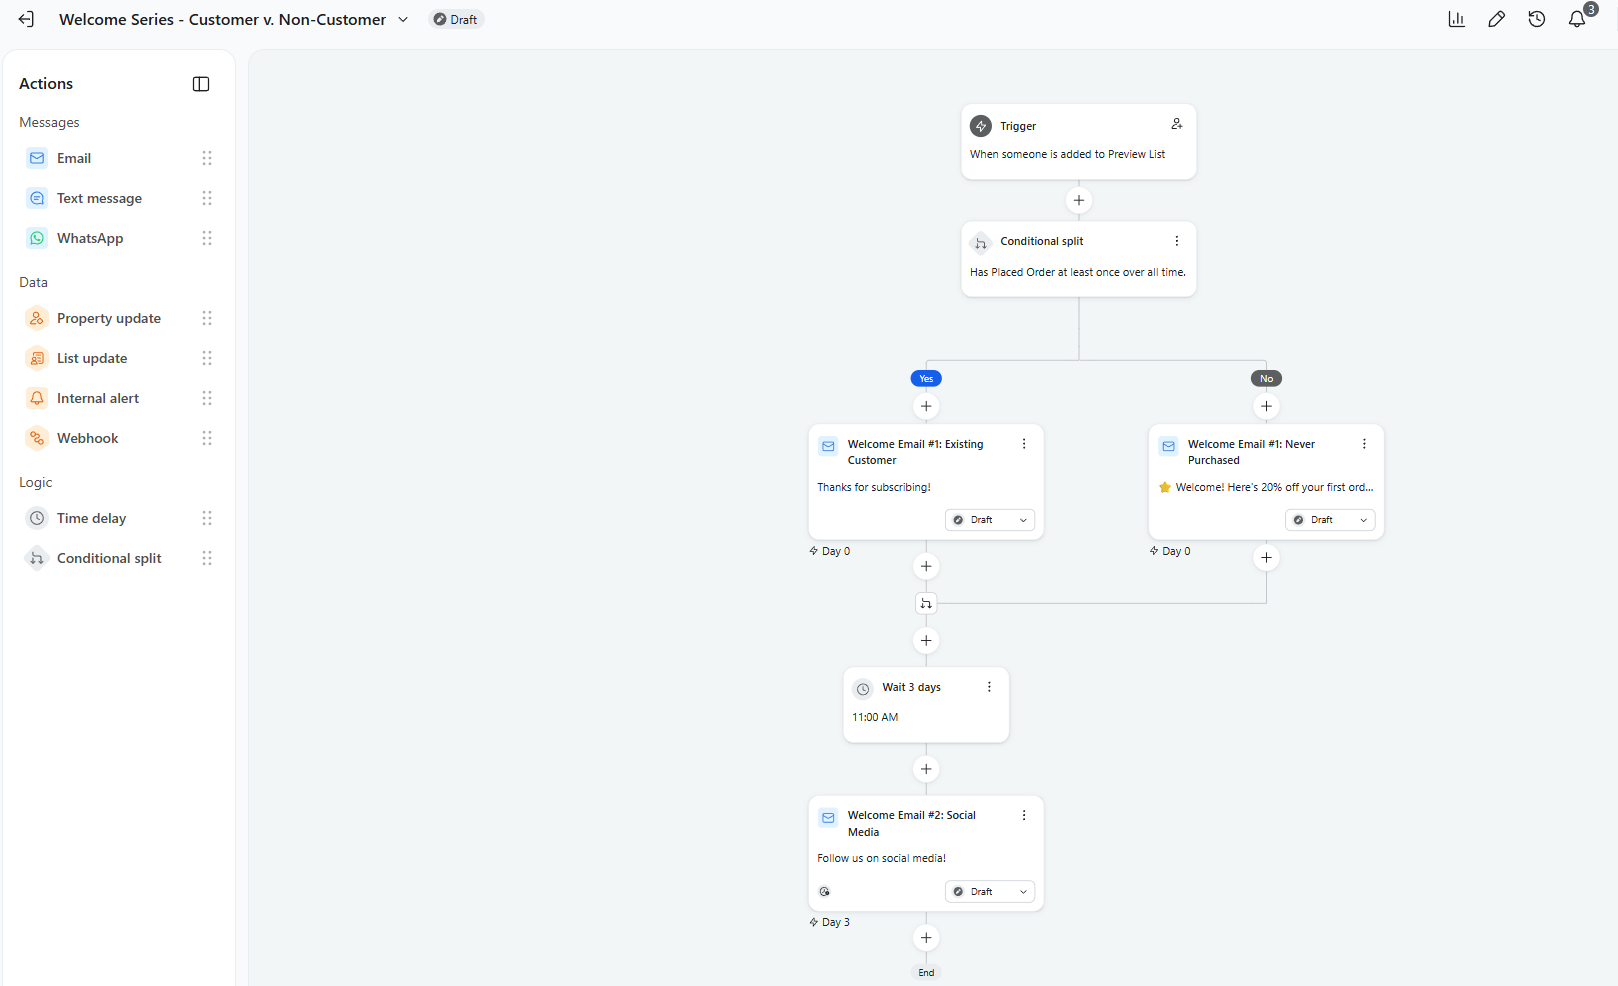Collapse the Actions sidebar panel
The height and width of the screenshot is (986, 1618).
coord(201,84)
